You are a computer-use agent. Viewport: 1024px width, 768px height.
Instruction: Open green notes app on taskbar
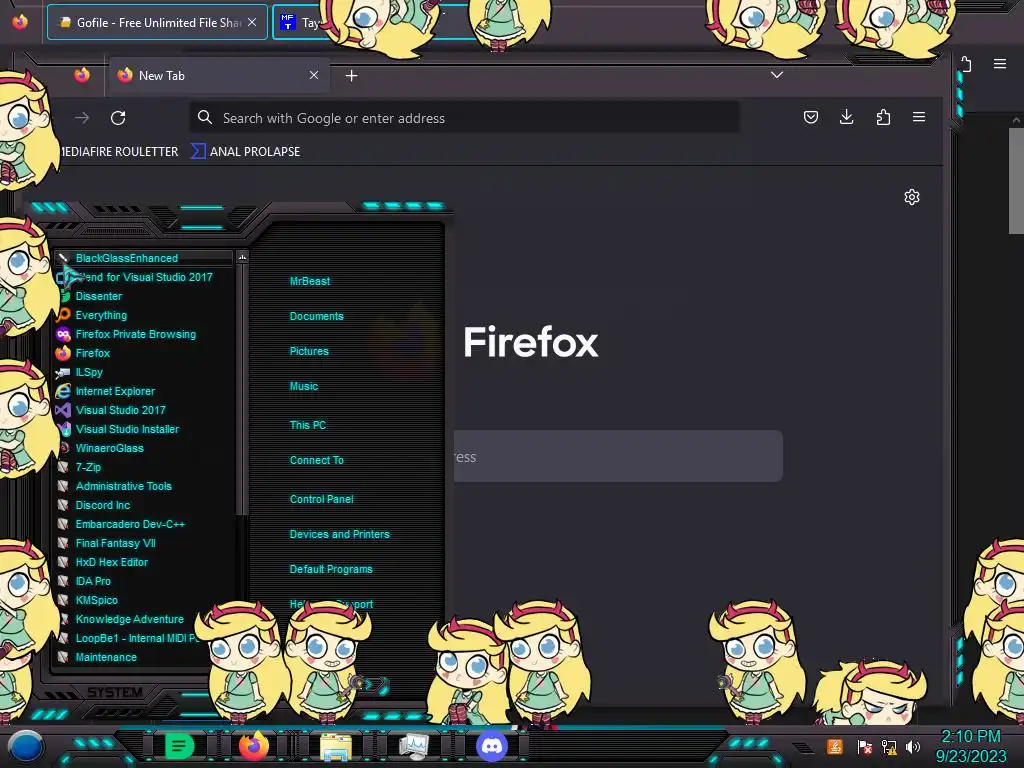(179, 746)
